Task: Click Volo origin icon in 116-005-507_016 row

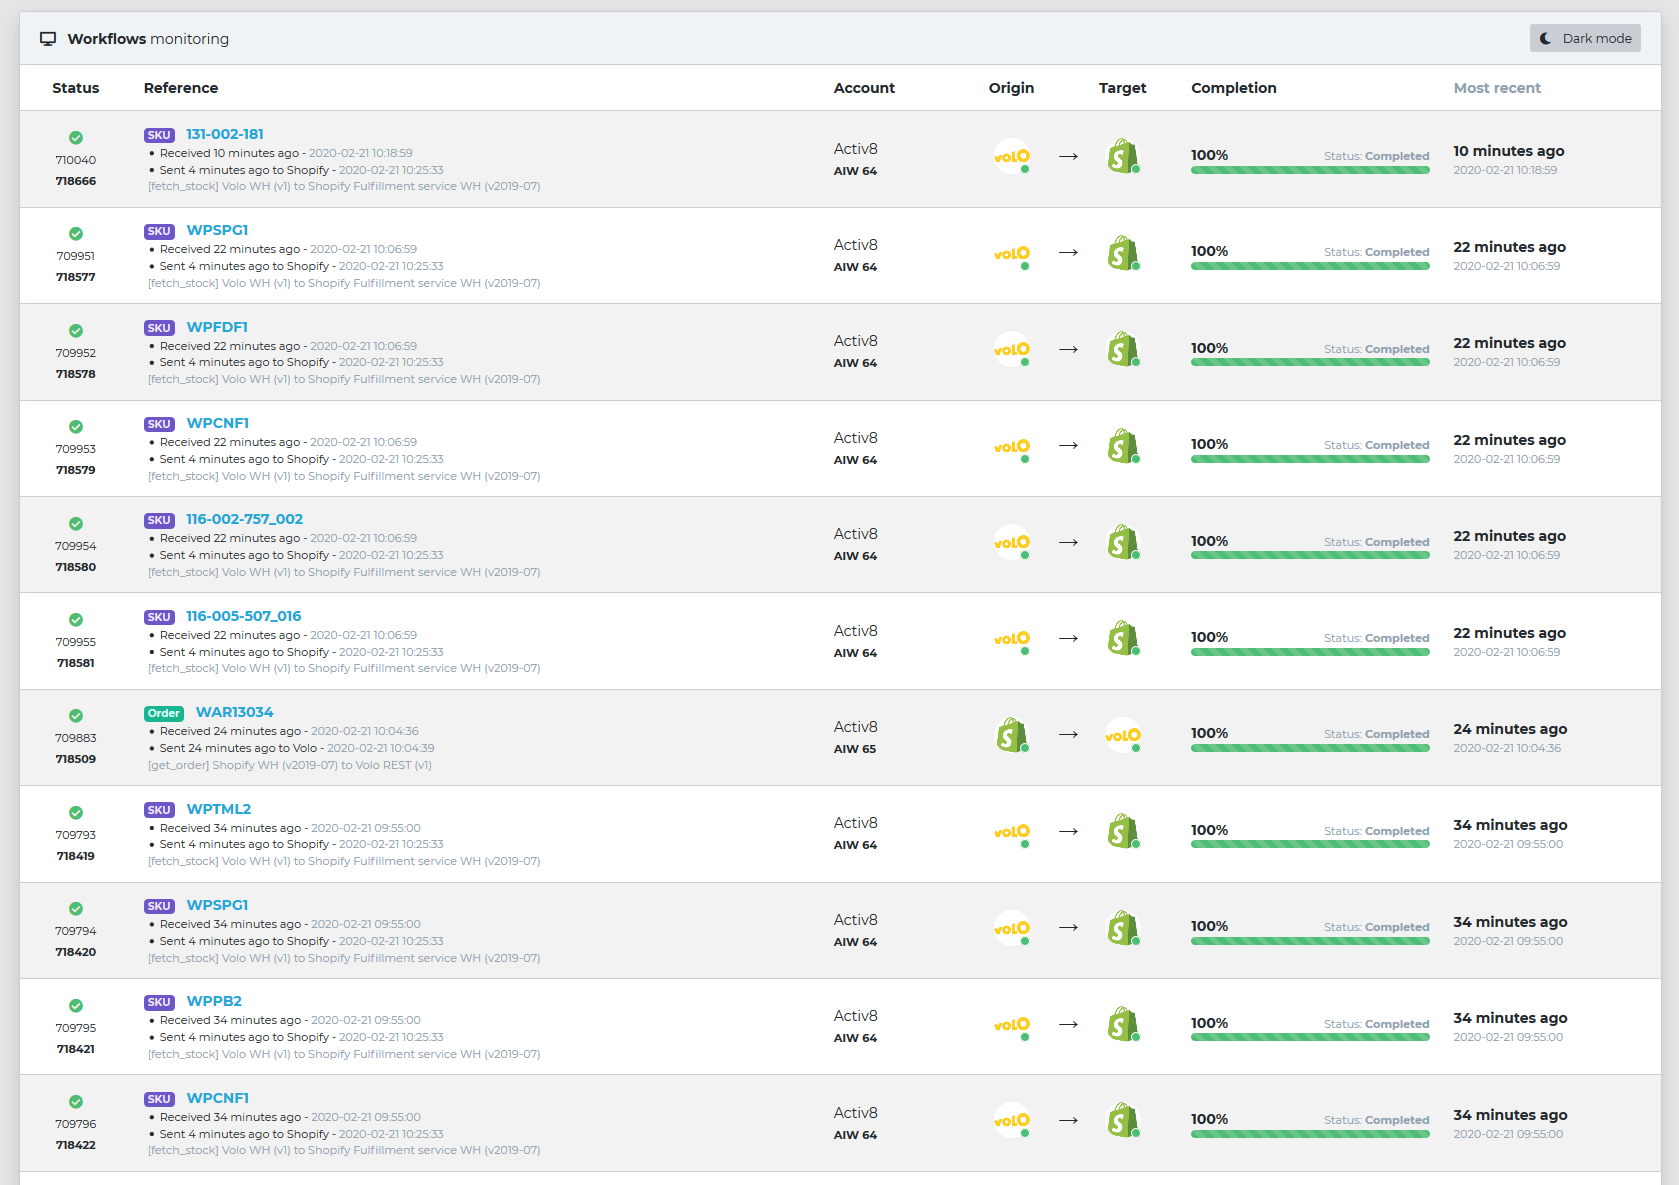Action: click(x=1012, y=638)
